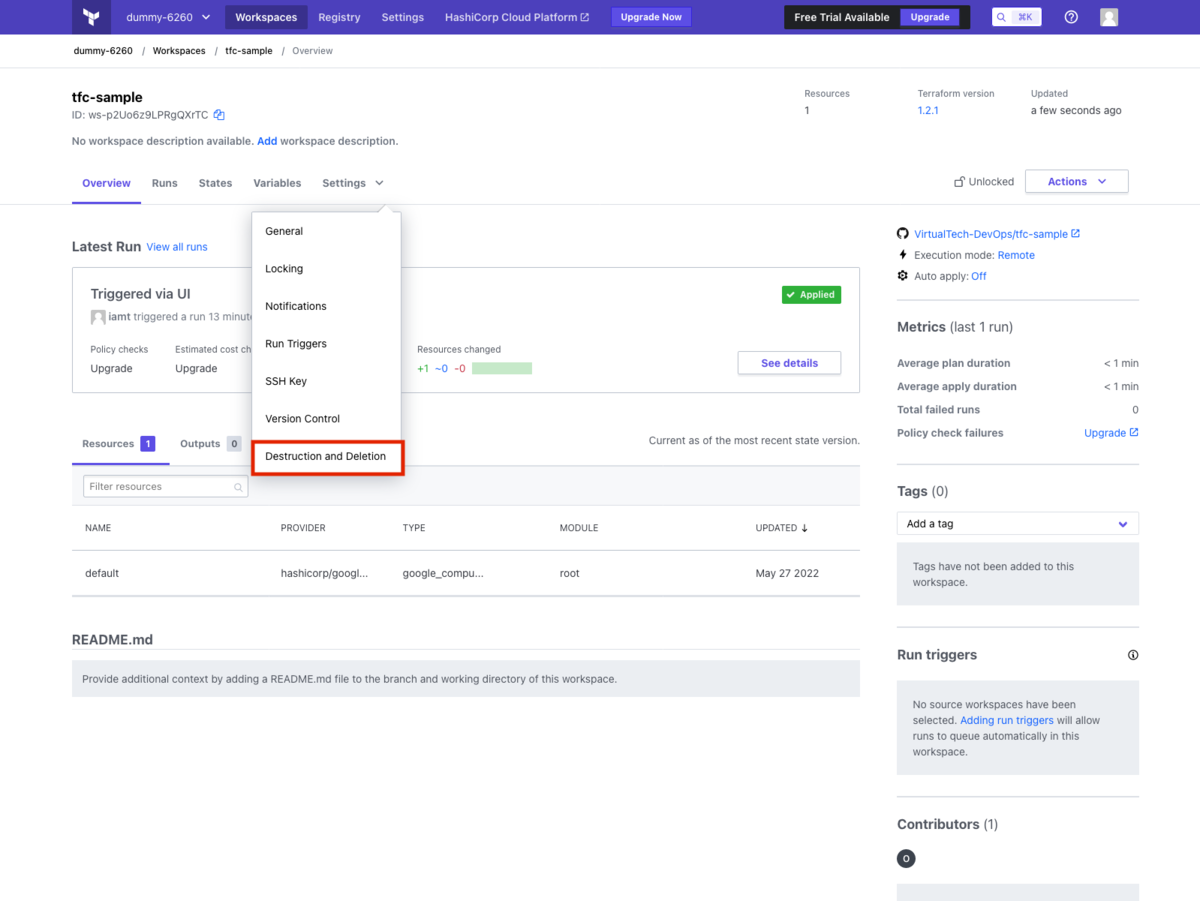Viewport: 1200px width, 901px height.
Task: Click the root module cell
Action: [569, 574]
